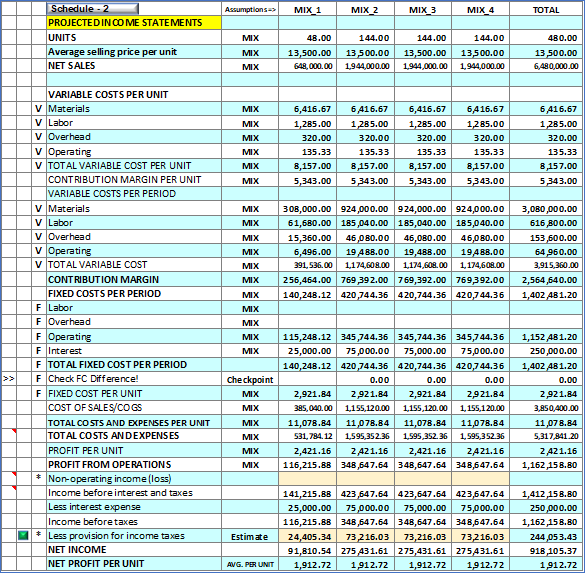Image resolution: width=585 pixels, height=573 pixels.
Task: Select NET SALES value 648,000.00
Action: 307,66
